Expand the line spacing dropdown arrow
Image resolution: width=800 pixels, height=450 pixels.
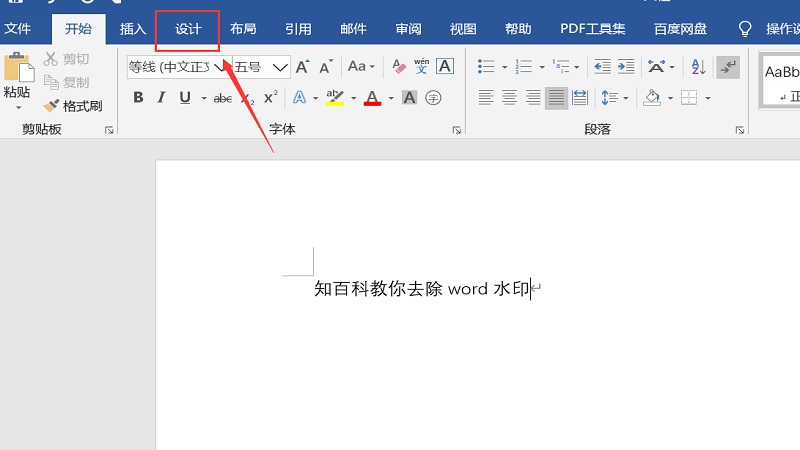[x=624, y=98]
